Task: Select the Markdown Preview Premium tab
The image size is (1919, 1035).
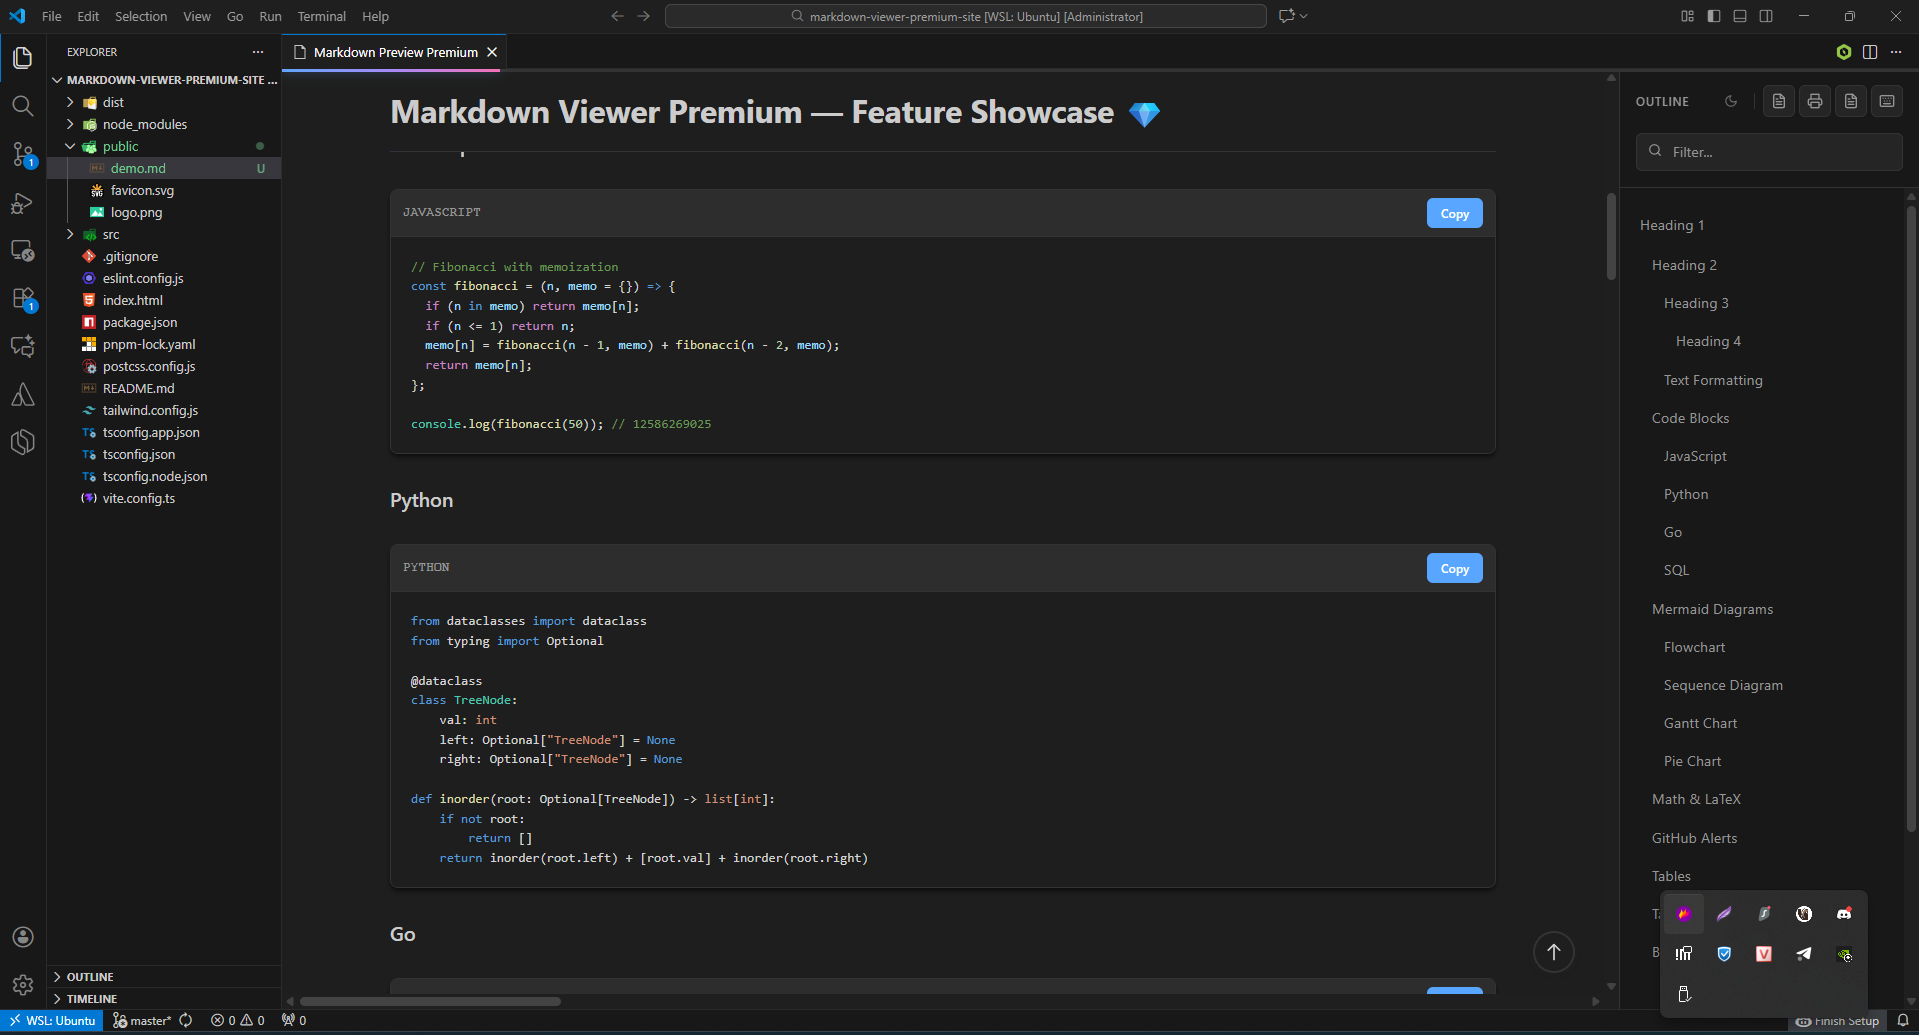Action: pyautogui.click(x=392, y=52)
